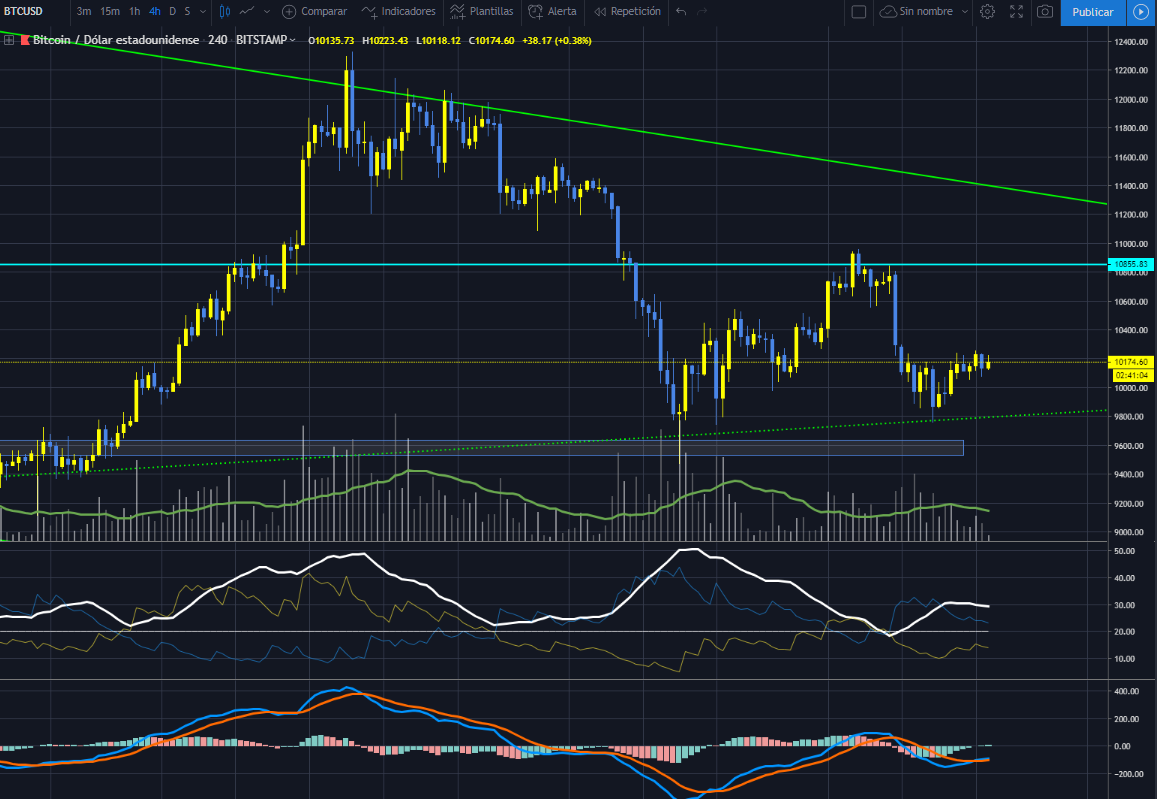Take a chart snapshot with camera icon

tap(1044, 11)
